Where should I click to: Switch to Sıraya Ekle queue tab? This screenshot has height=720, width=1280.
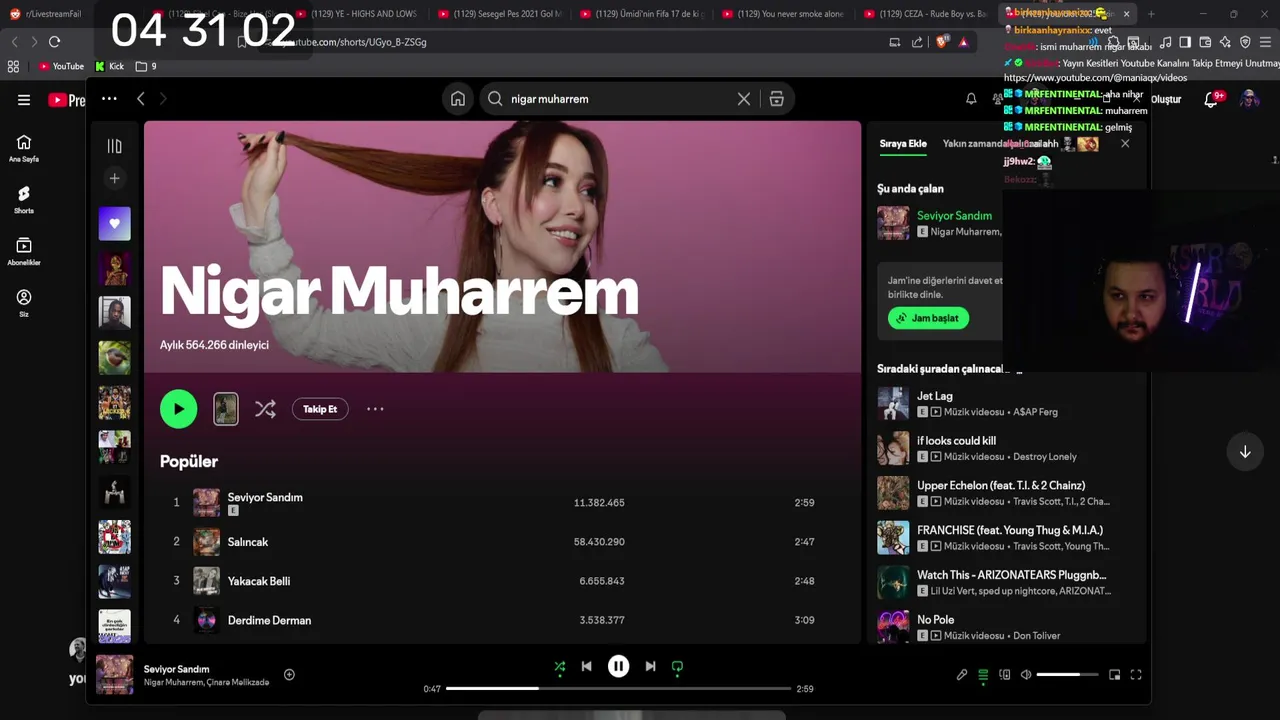point(903,144)
